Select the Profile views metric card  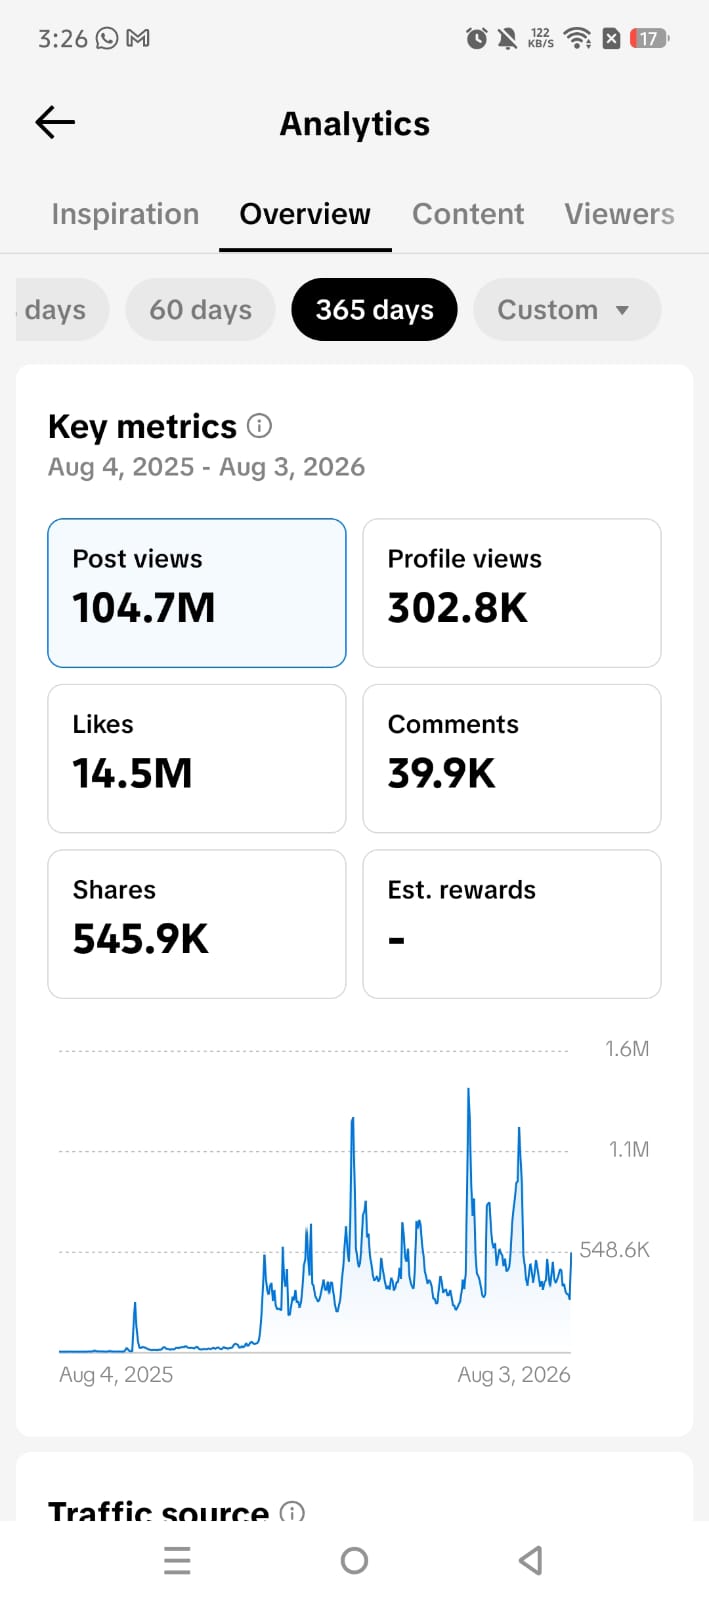click(512, 593)
